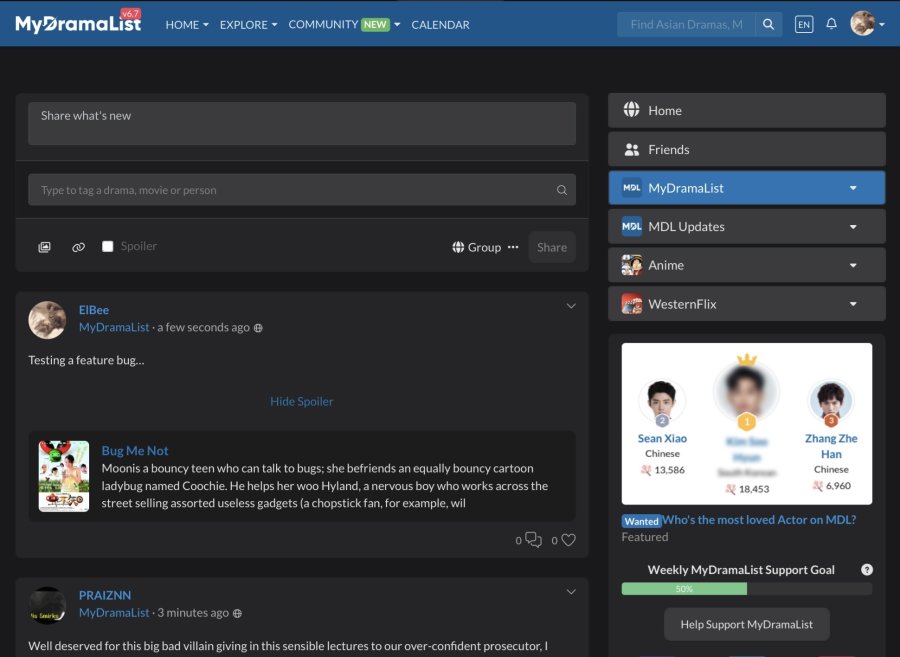Expand MDL Updates dropdown arrow

pyautogui.click(x=853, y=227)
